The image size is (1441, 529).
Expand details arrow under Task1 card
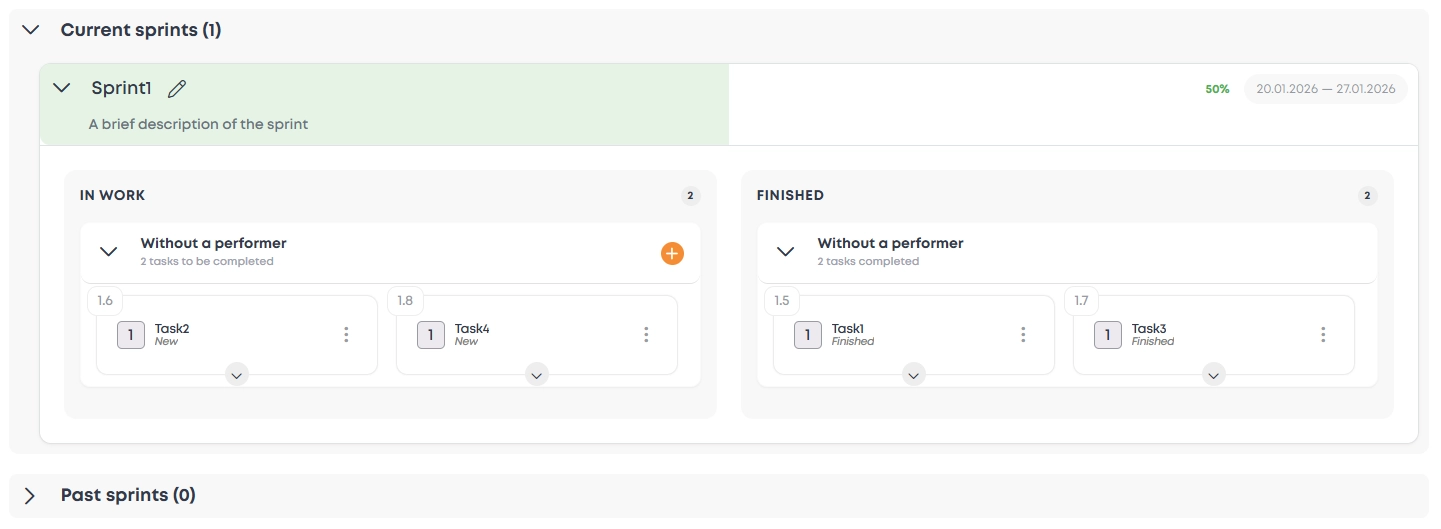pyautogui.click(x=914, y=375)
